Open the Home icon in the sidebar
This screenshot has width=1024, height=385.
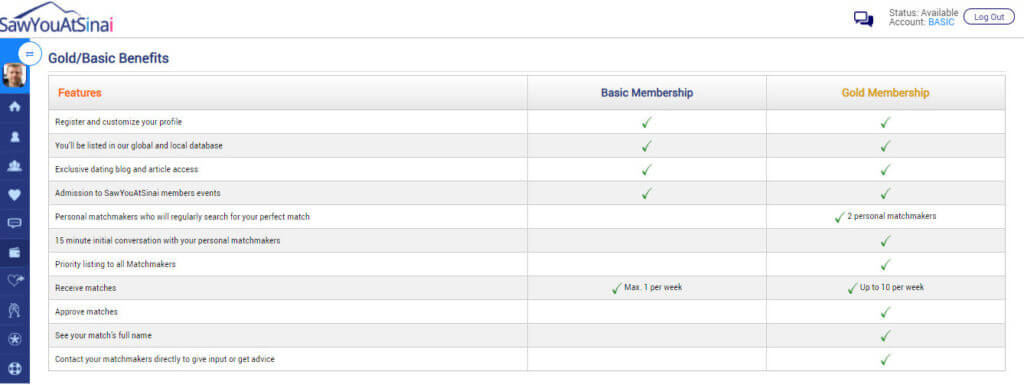(x=14, y=106)
